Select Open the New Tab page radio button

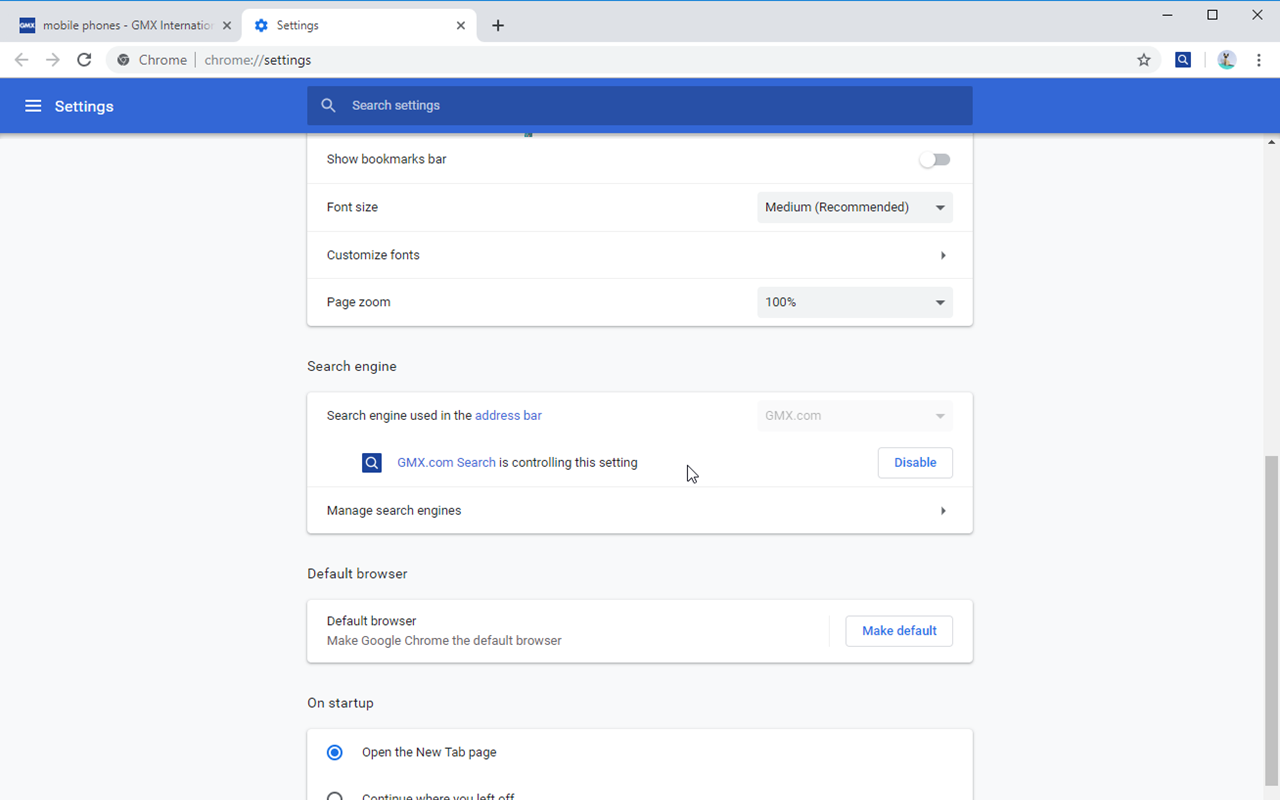click(335, 752)
